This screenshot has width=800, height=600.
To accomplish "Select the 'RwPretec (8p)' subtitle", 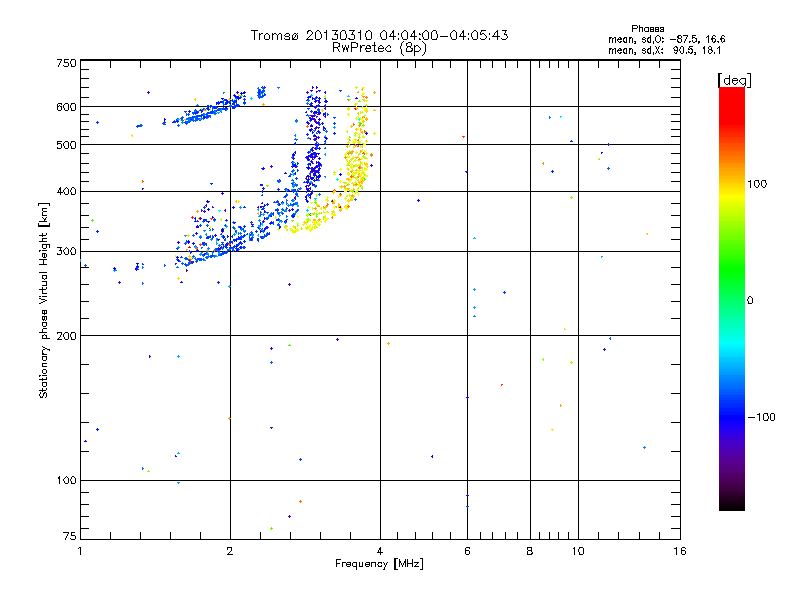I will pos(379,48).
